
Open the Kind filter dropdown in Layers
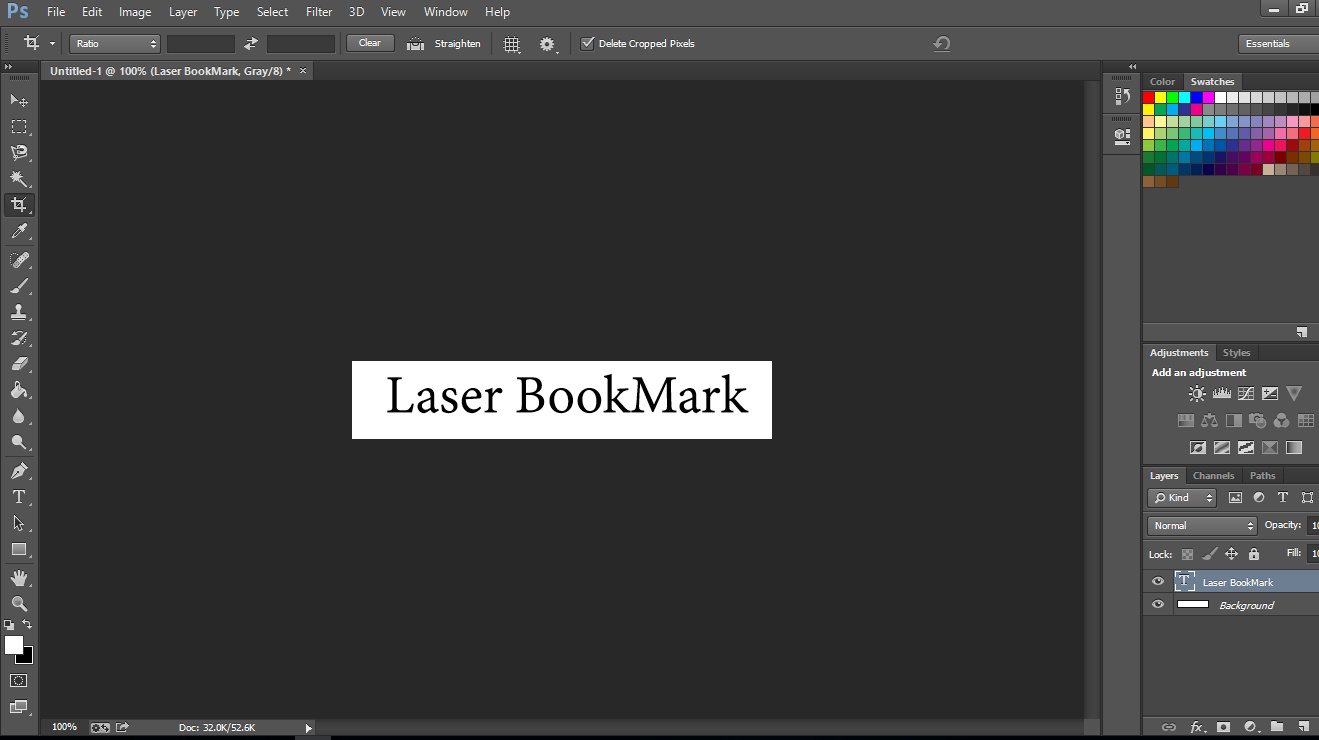click(x=1181, y=497)
